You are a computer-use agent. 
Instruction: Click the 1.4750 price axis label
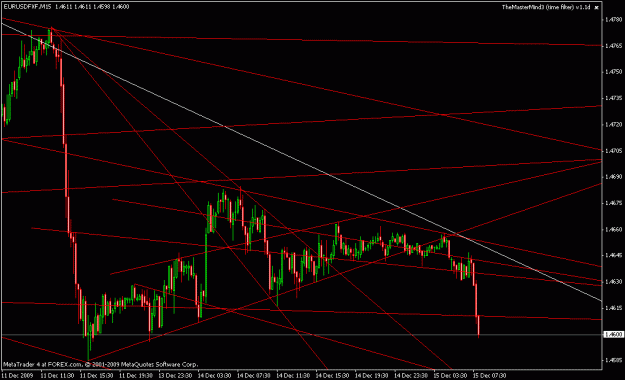[613, 72]
